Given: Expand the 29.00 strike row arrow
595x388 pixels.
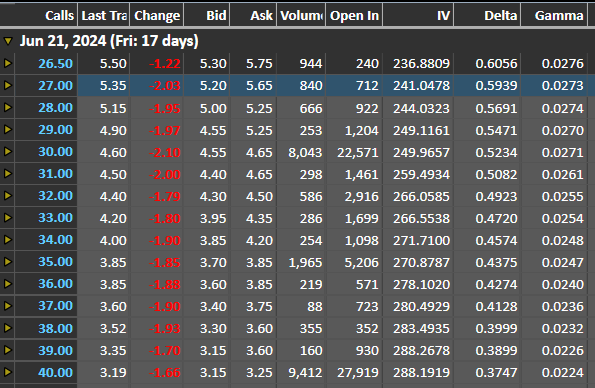Looking at the screenshot, I should coord(8,129).
